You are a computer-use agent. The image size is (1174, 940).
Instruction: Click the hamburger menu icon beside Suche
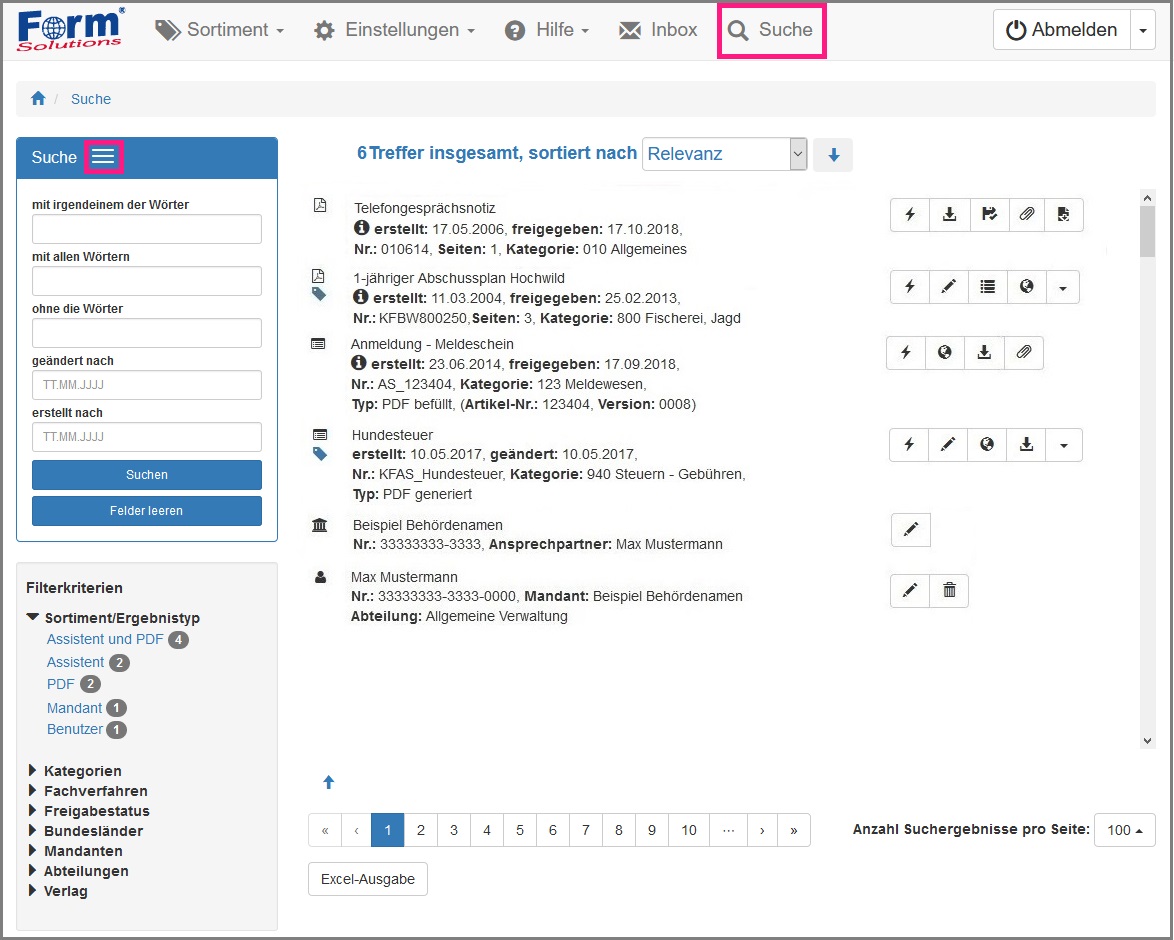(103, 157)
